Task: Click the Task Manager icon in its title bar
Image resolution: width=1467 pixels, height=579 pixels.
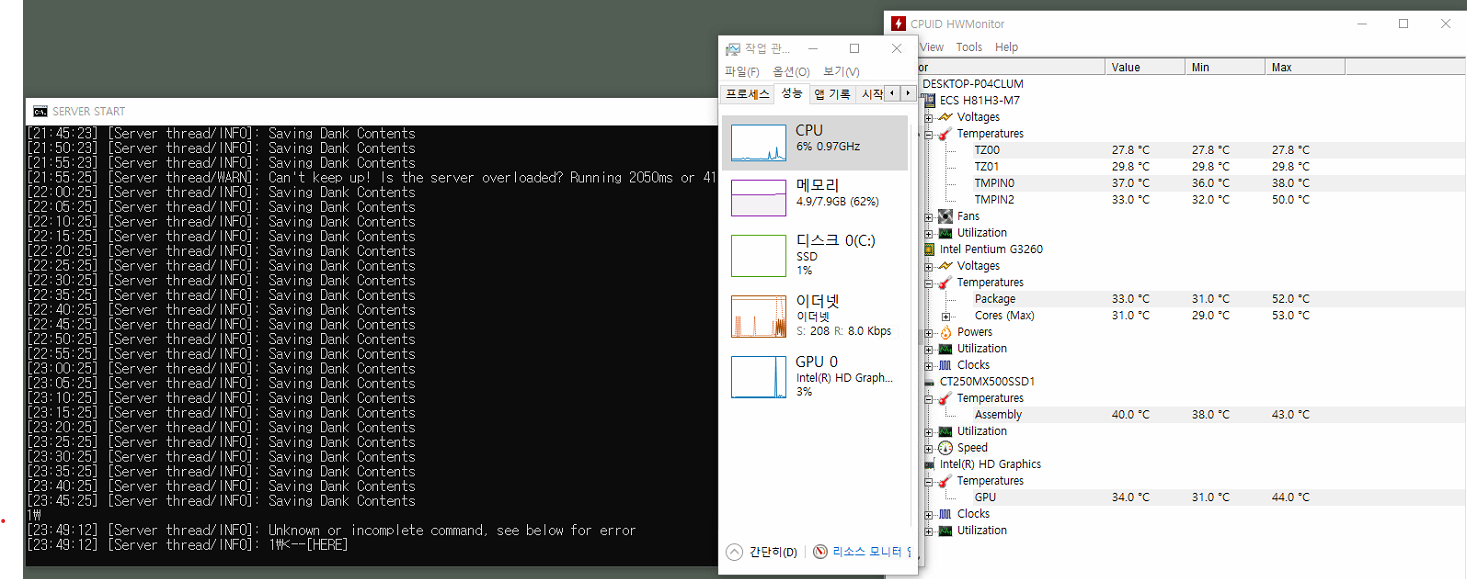Action: (733, 49)
